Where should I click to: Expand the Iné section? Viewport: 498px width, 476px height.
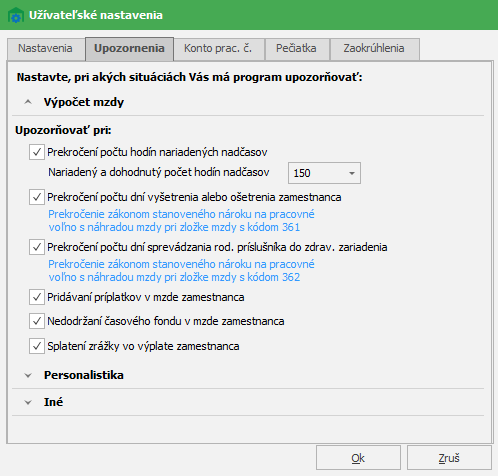[28, 402]
